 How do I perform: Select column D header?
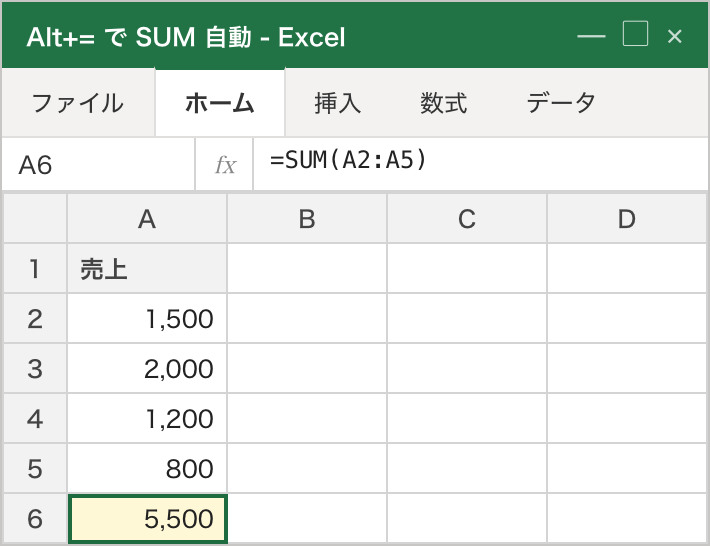627,219
